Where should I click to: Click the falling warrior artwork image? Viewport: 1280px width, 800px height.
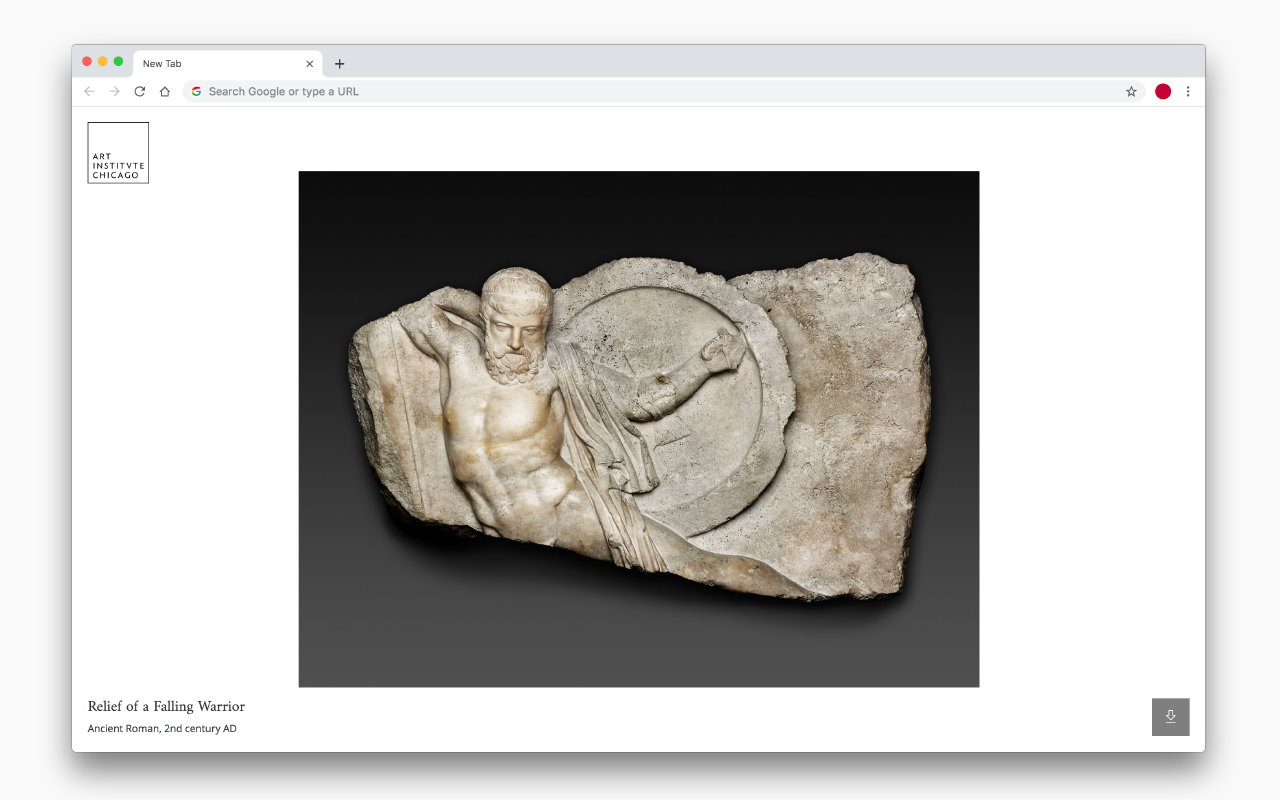[x=639, y=428]
